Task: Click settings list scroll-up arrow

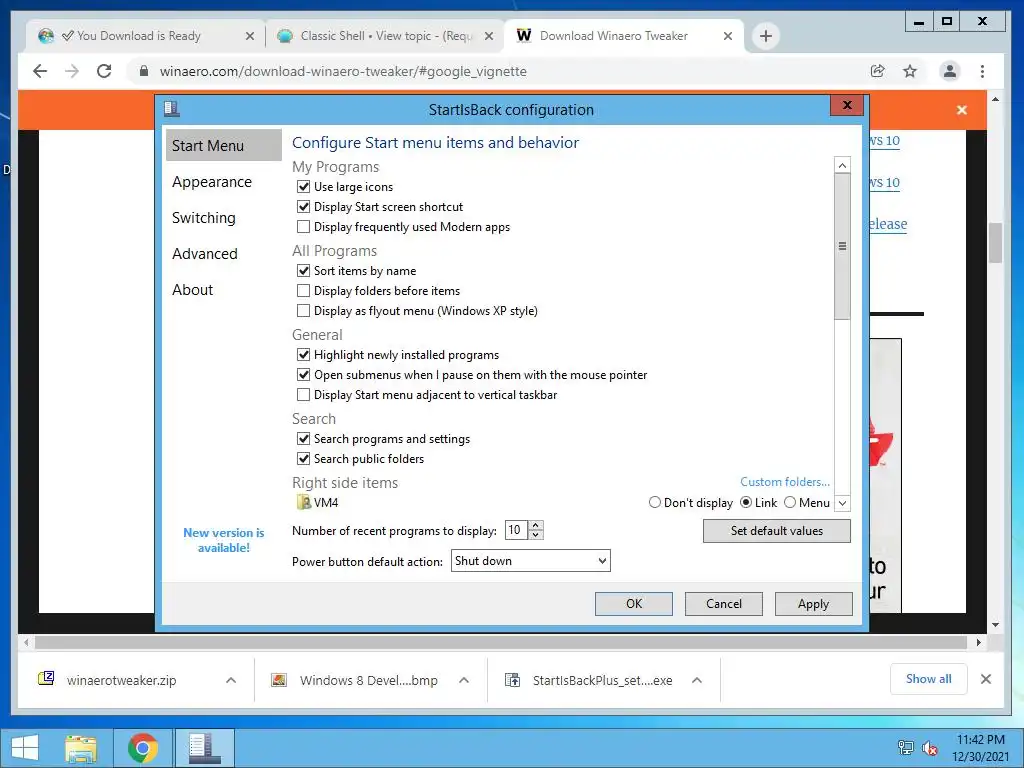Action: coord(842,165)
